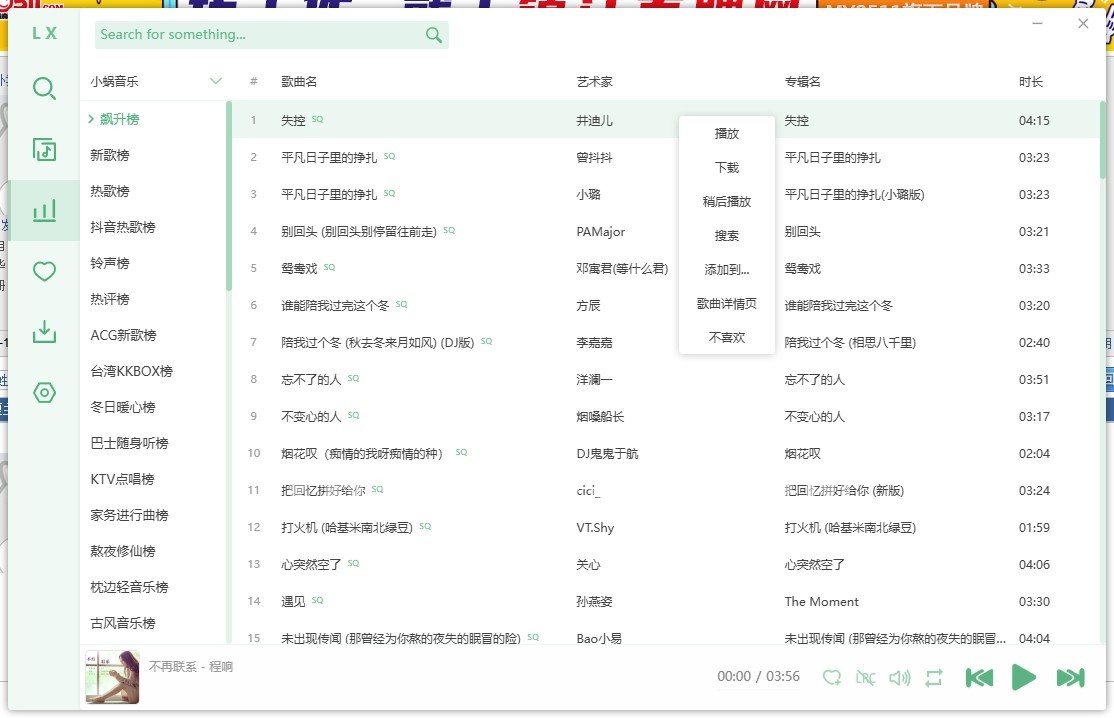
Task: Open favorites via the heart icon
Action: point(44,271)
